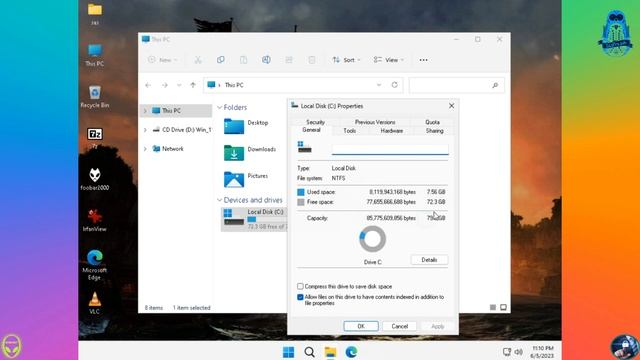Switch to large icons view in status bar
This screenshot has width=640, height=360.
coord(503,307)
